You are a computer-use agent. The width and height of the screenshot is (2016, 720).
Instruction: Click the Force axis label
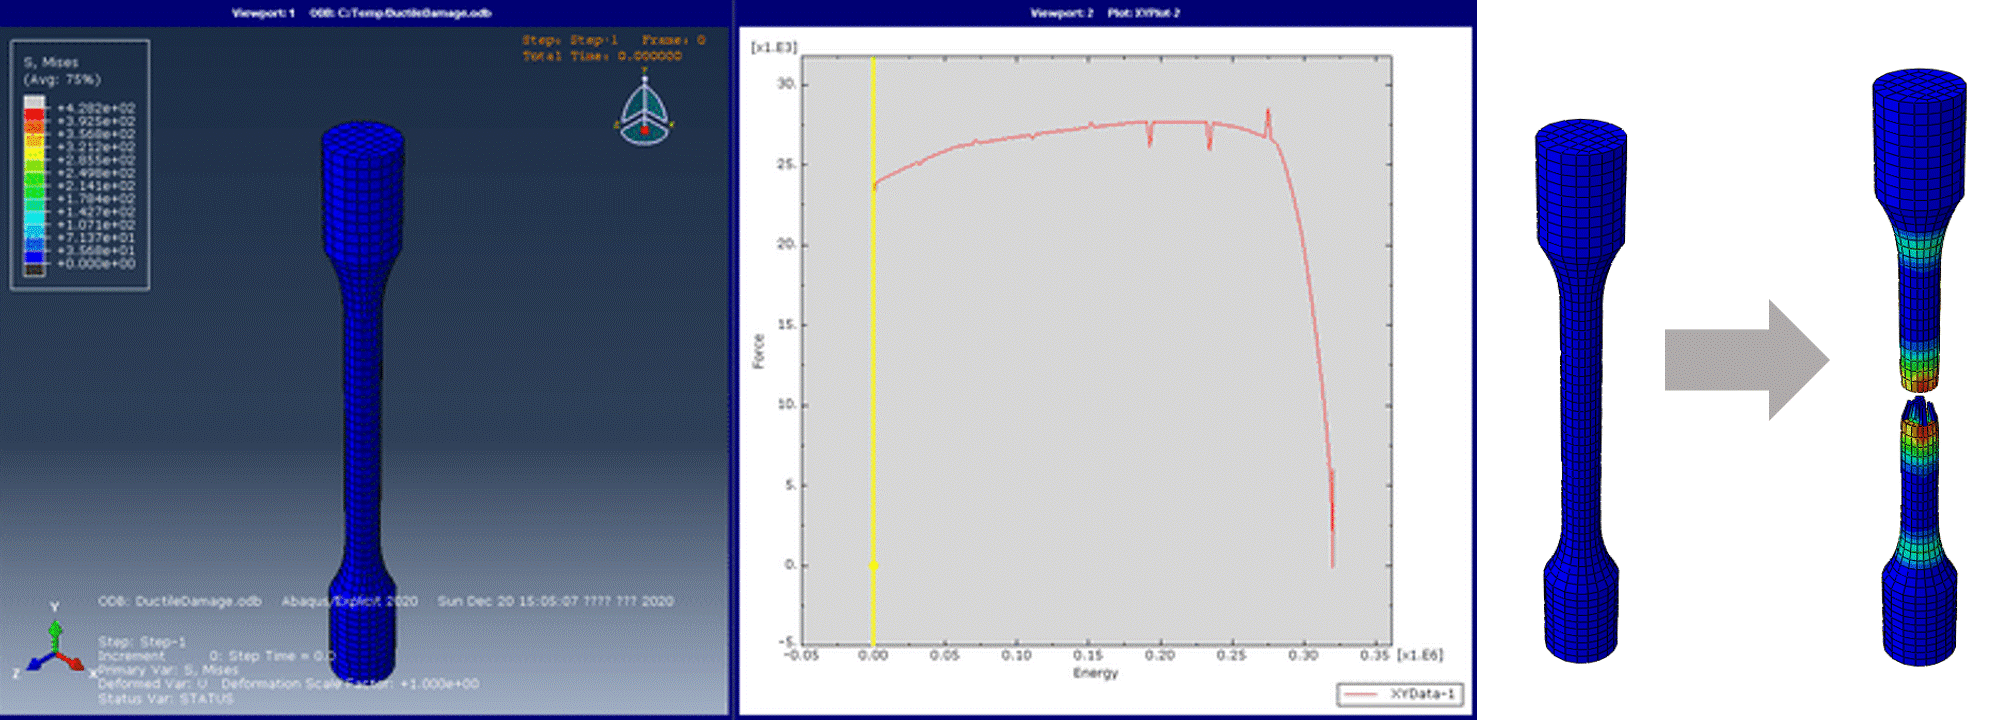[x=758, y=351]
